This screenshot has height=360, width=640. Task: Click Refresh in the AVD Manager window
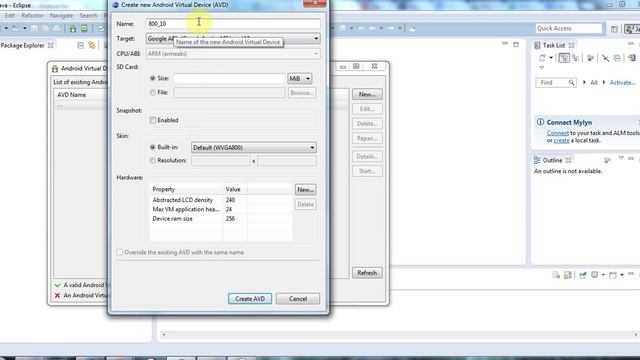[x=367, y=273]
